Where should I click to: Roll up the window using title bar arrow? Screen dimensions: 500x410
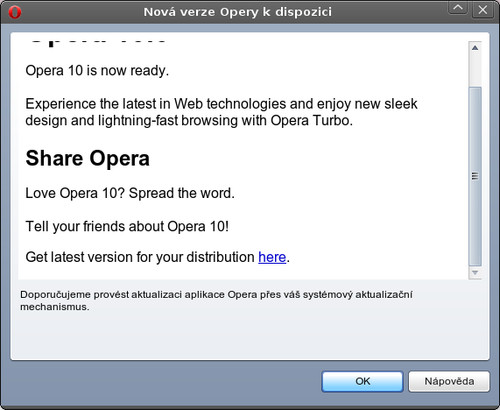(458, 9)
